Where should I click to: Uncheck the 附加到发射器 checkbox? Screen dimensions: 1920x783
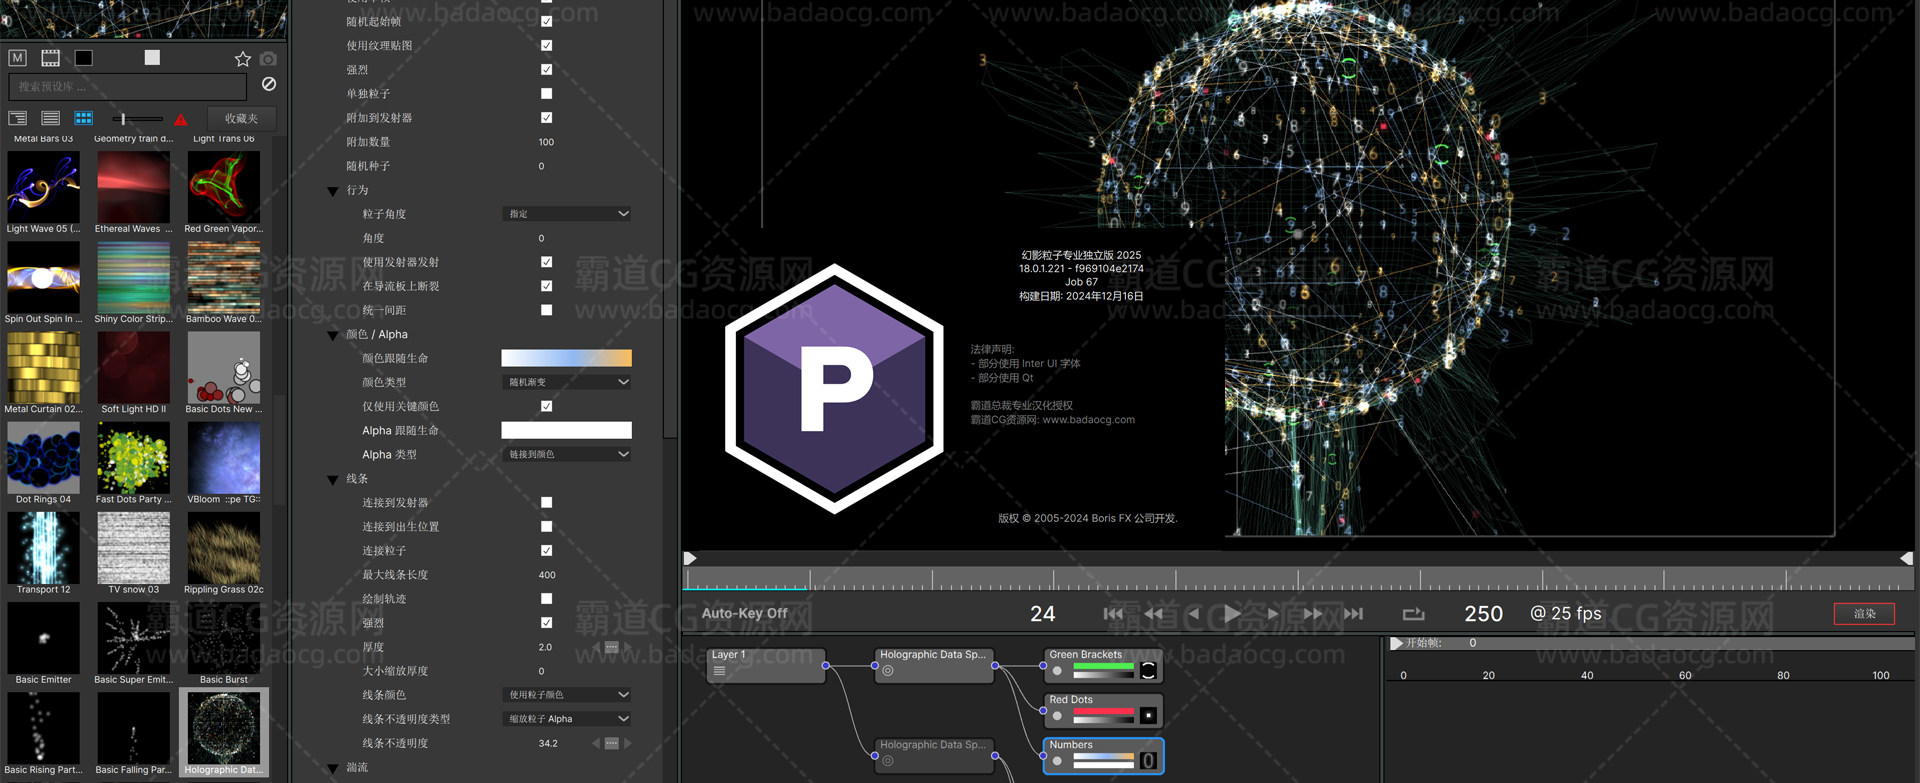coord(546,118)
